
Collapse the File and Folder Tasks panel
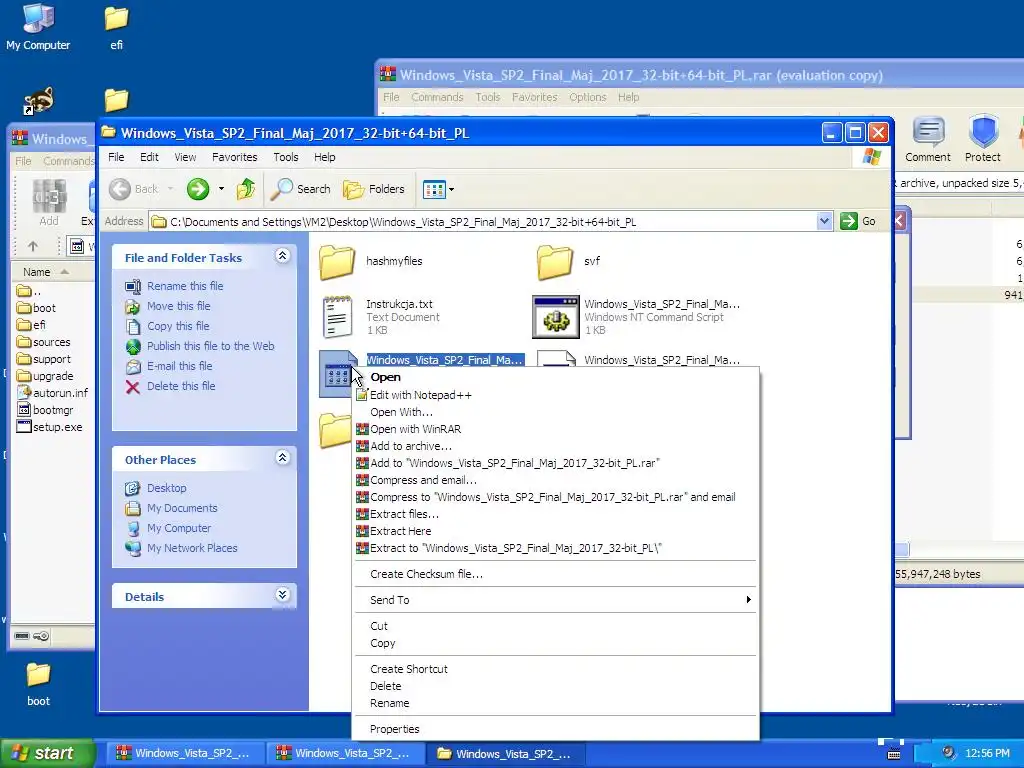(282, 256)
